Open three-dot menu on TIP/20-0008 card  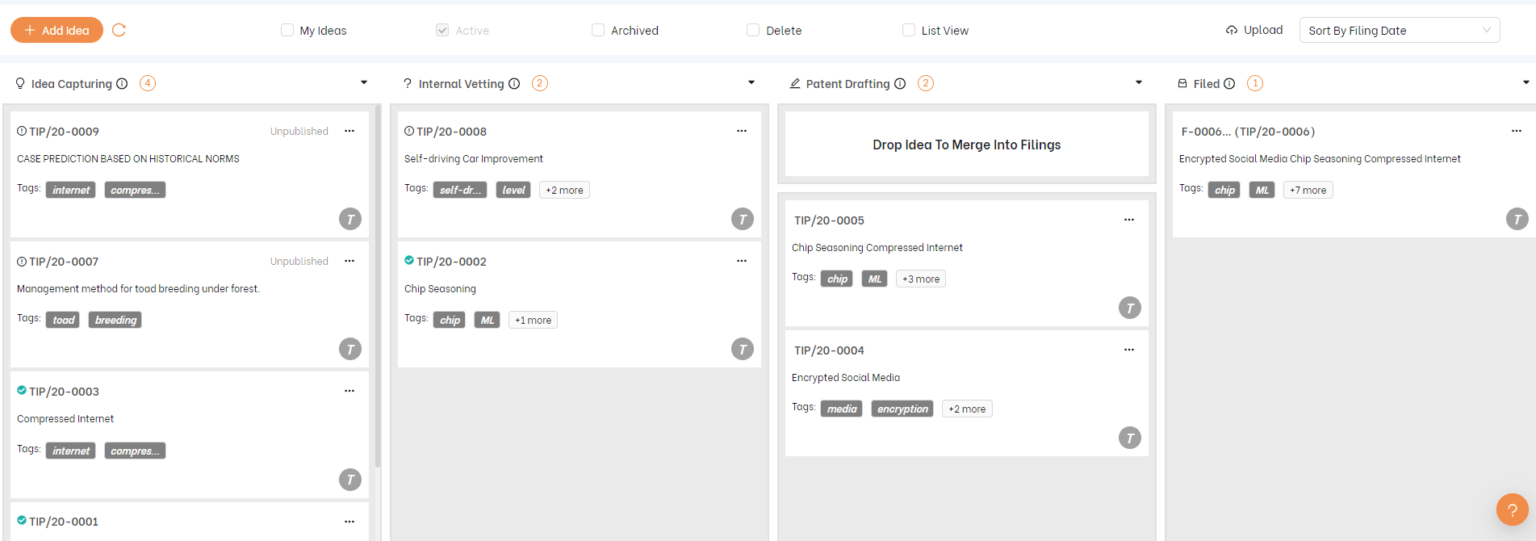pyautogui.click(x=741, y=131)
